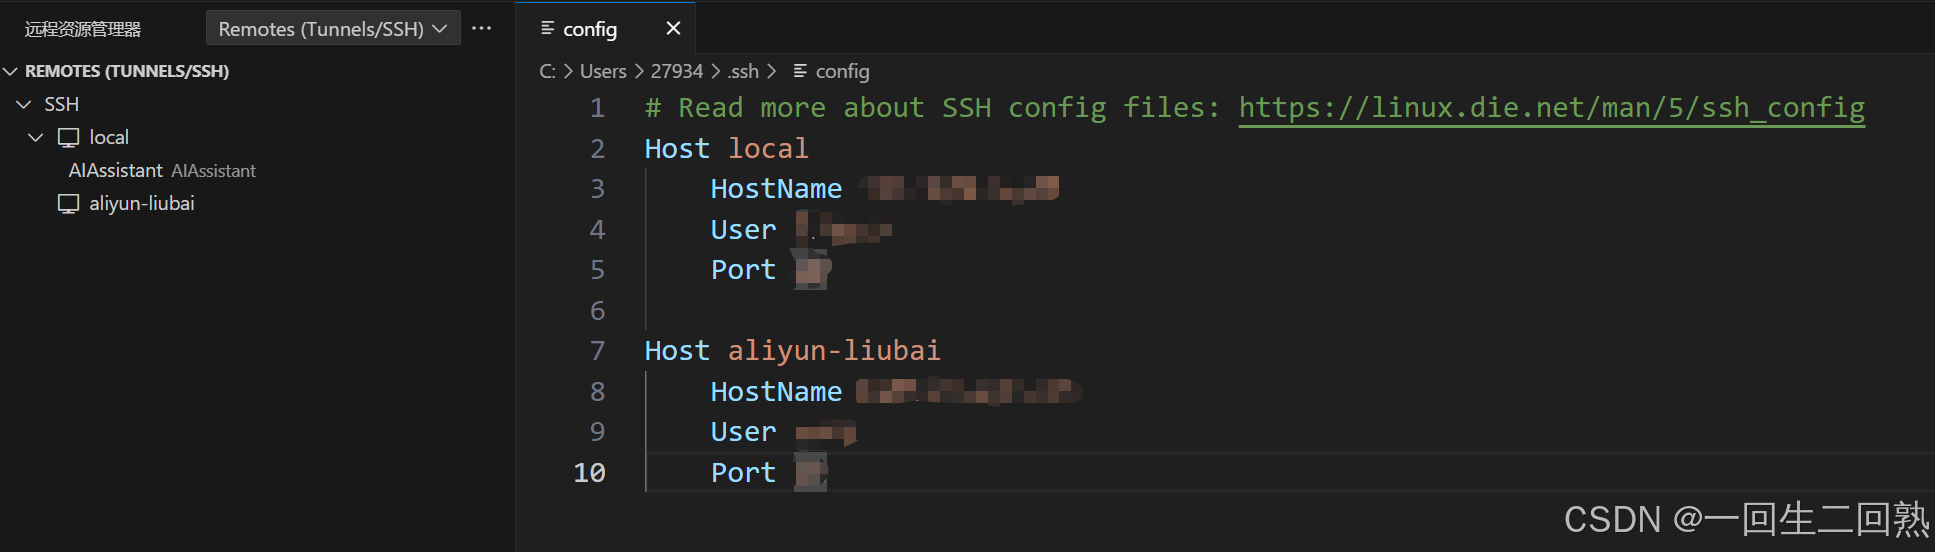Click the config tab file icon
This screenshot has width=1935, height=552.
click(547, 29)
